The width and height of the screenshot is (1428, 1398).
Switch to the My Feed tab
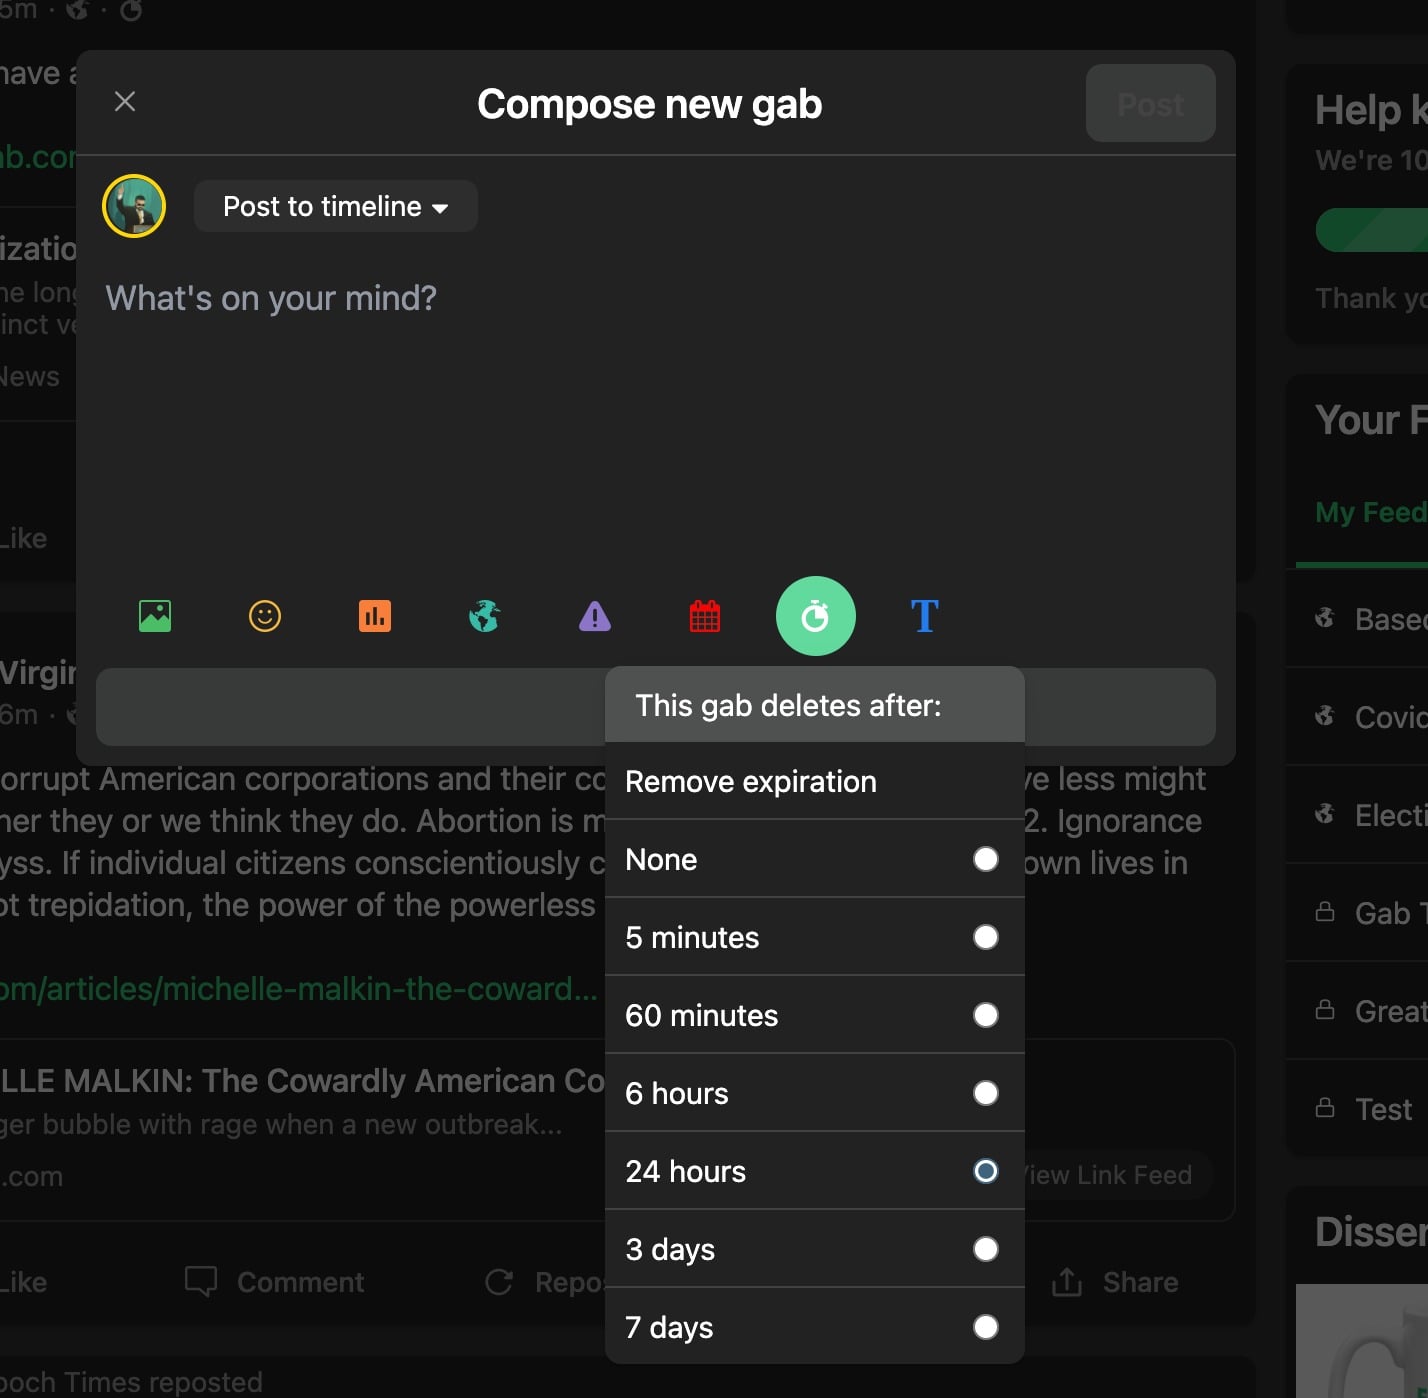coord(1371,512)
